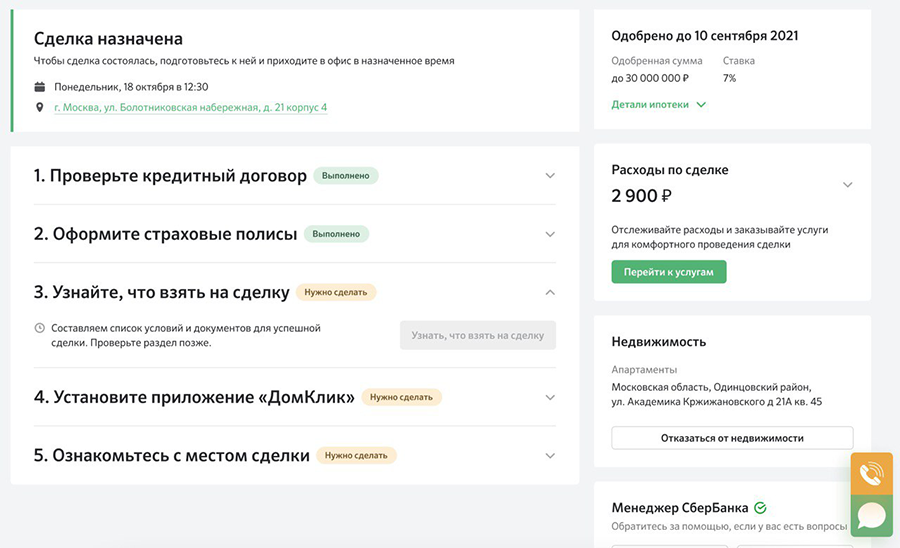
Task: Click the location pin icon beside the address
Action: tap(40, 107)
